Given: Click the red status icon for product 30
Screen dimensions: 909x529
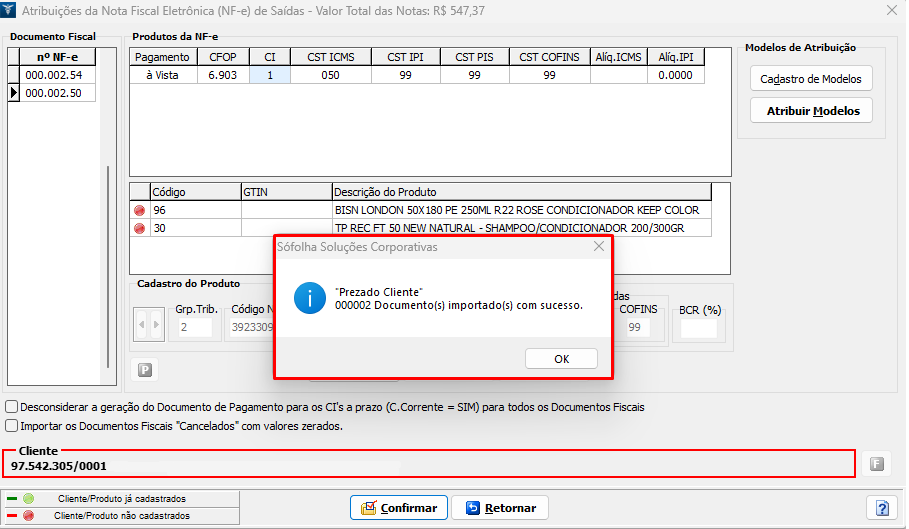Looking at the screenshot, I should pyautogui.click(x=139, y=229).
